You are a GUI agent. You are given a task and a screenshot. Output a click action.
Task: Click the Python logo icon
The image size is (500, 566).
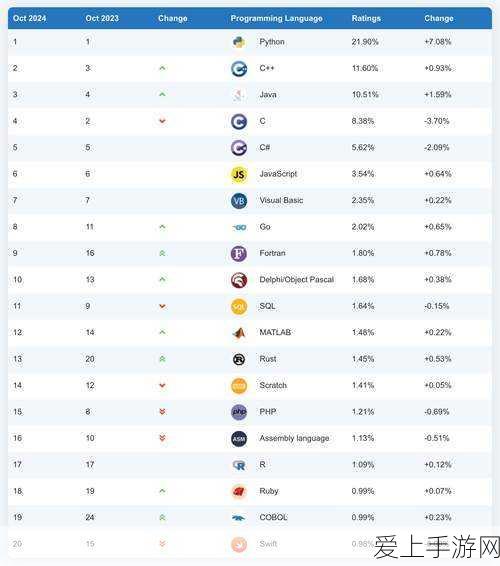[239, 42]
